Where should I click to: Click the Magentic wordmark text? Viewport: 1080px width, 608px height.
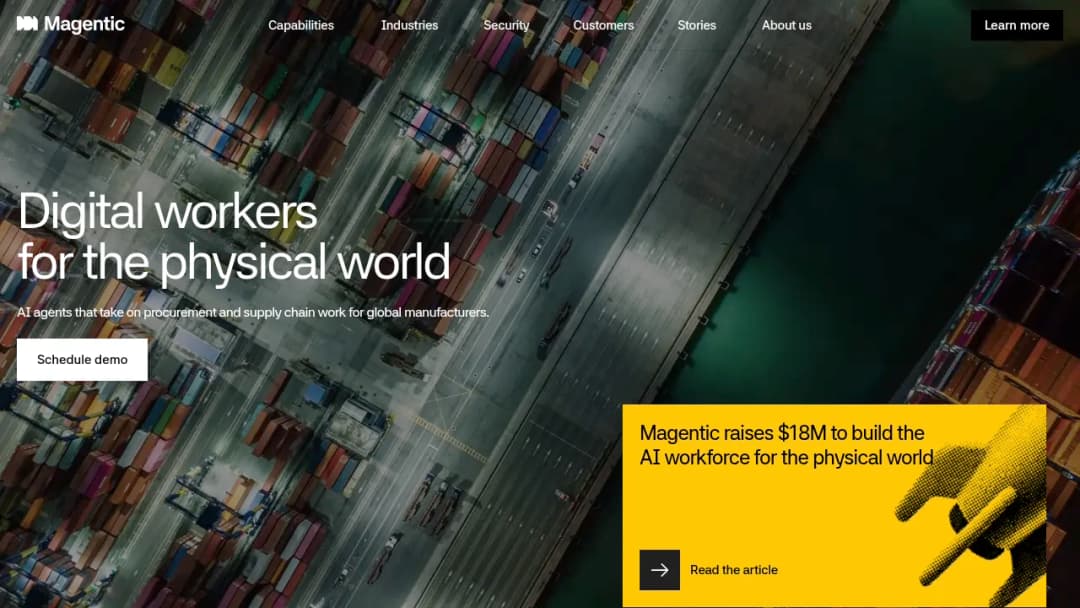coord(84,25)
